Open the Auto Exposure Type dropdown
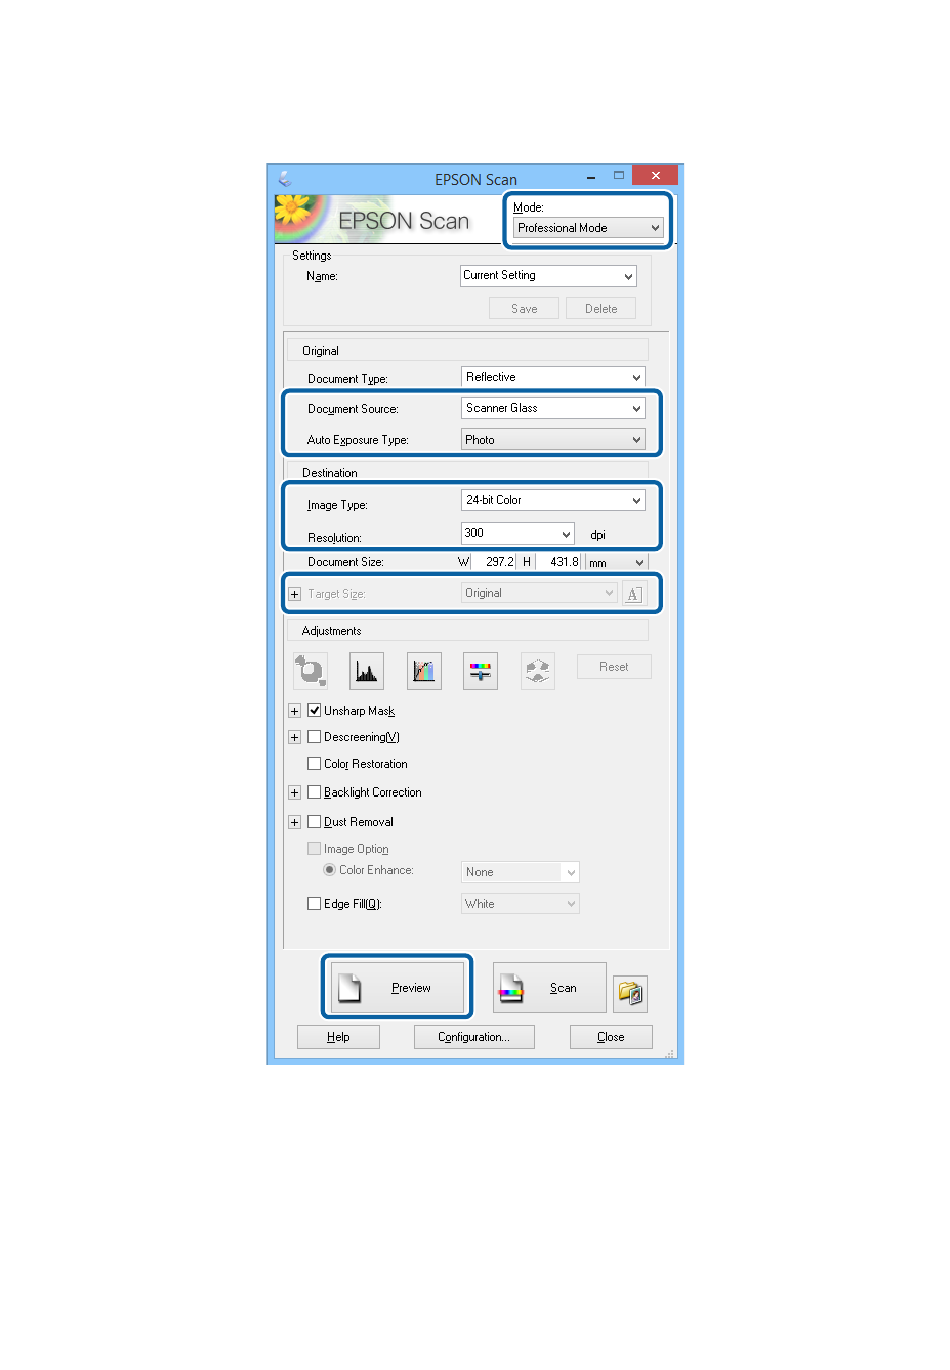 553,440
